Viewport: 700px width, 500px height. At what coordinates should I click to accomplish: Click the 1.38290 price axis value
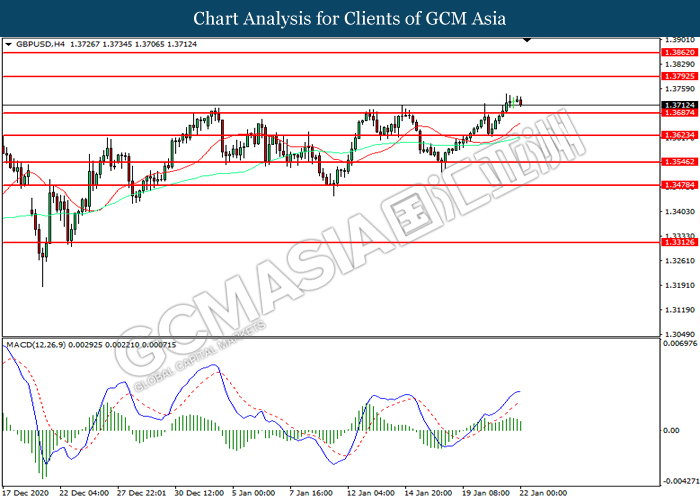tap(679, 64)
